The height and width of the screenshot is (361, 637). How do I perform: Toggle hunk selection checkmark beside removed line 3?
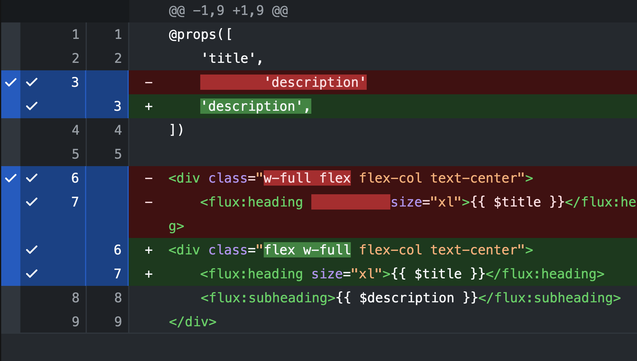click(x=11, y=82)
